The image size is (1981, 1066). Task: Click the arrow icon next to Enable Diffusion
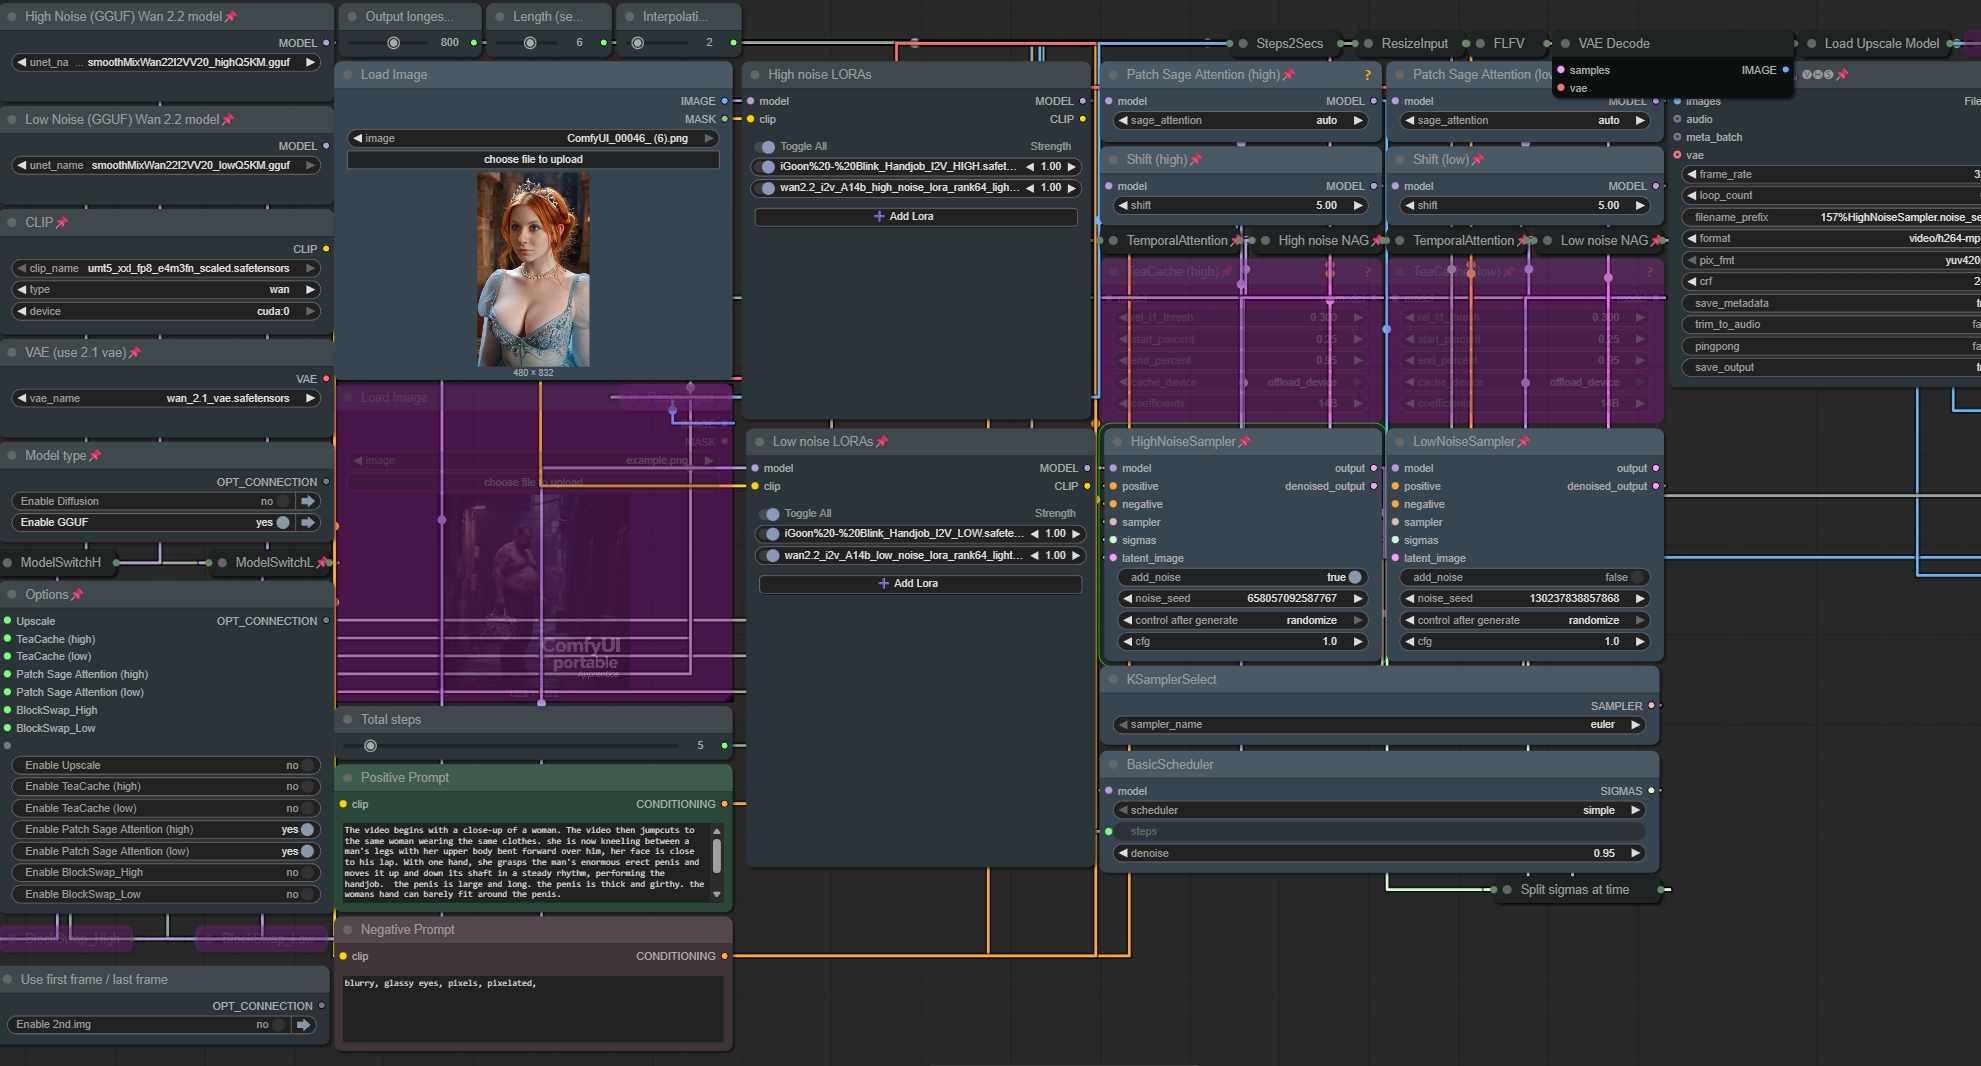coord(308,501)
